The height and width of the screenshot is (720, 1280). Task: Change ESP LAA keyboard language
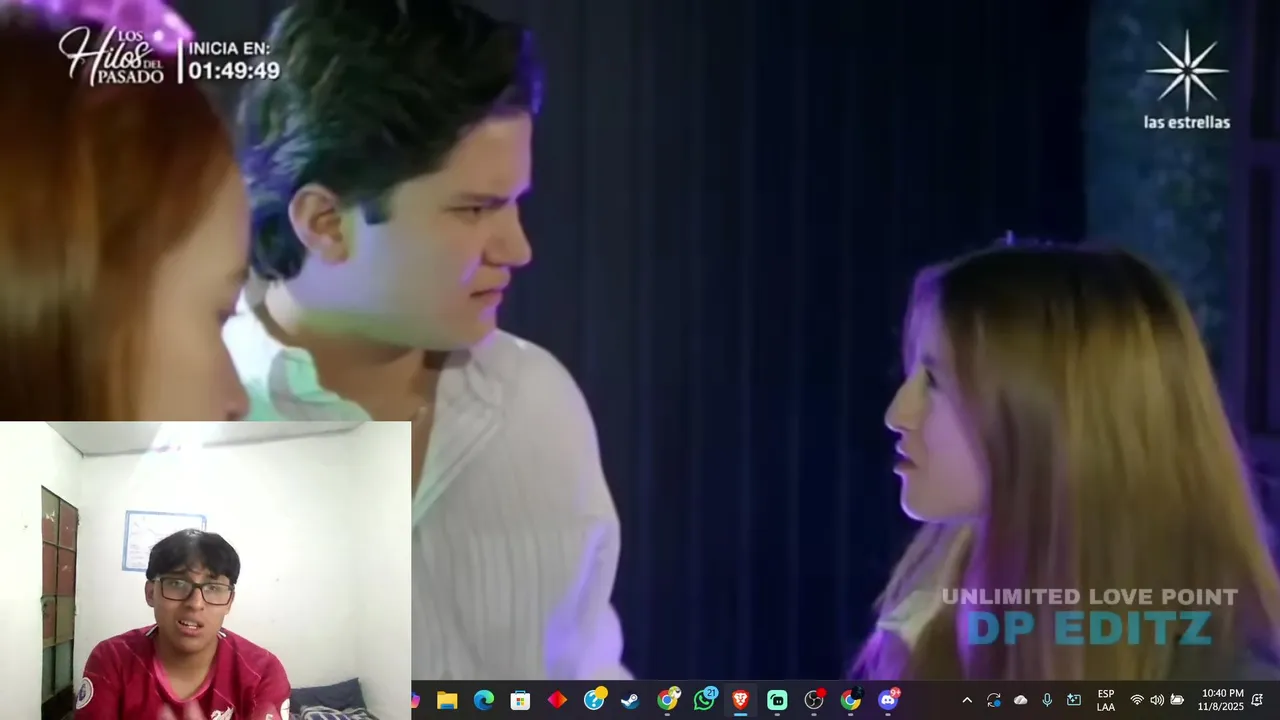[x=1106, y=700]
